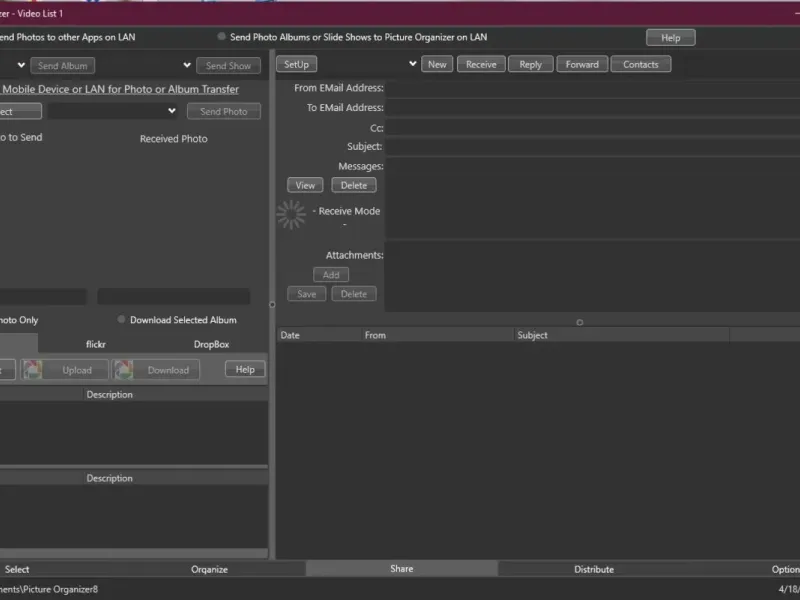The height and width of the screenshot is (600, 800).
Task: Click New email button
Action: [437, 64]
